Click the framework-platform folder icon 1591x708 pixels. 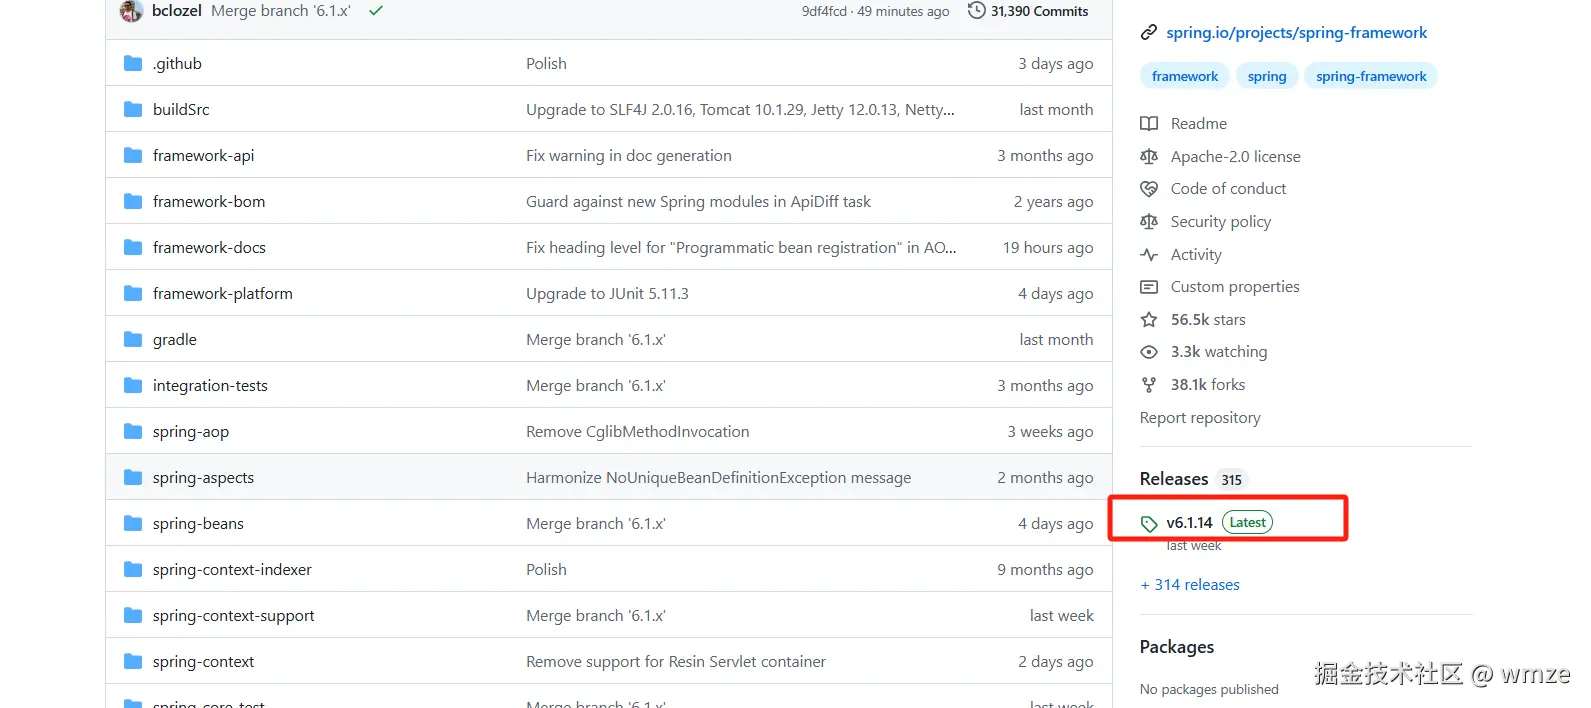[x=133, y=293]
